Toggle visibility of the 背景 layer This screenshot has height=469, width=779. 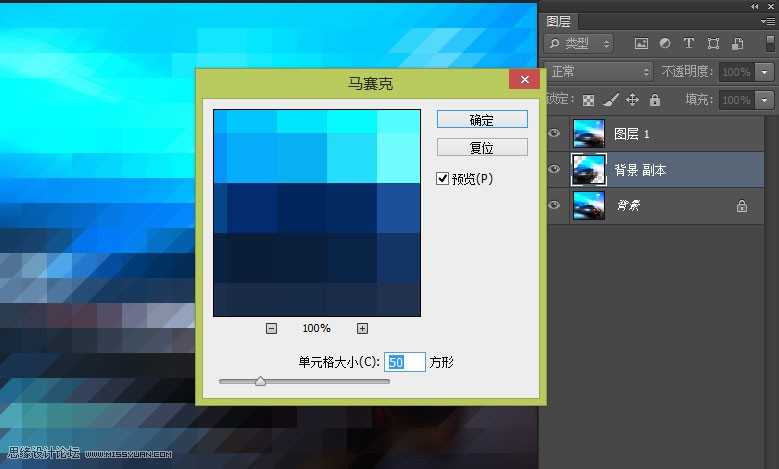[x=555, y=206]
